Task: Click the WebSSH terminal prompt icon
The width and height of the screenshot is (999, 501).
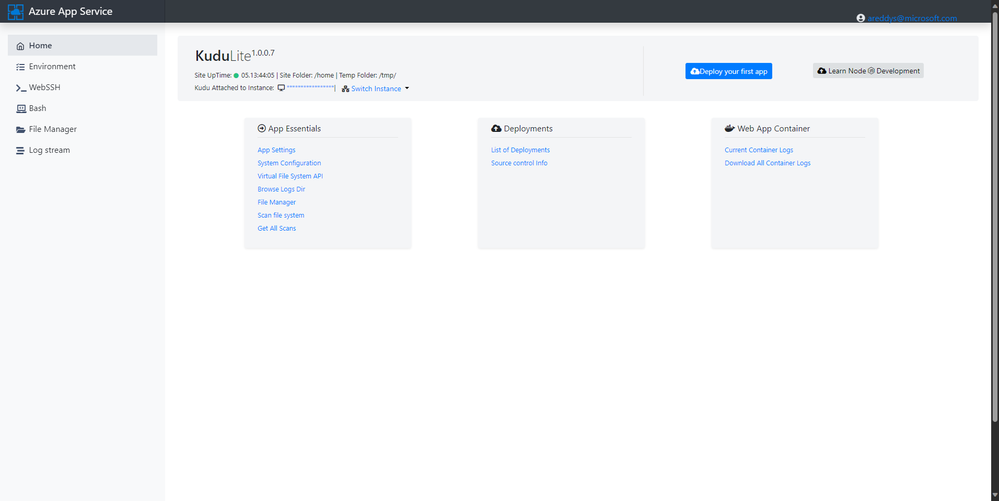Action: (x=20, y=88)
